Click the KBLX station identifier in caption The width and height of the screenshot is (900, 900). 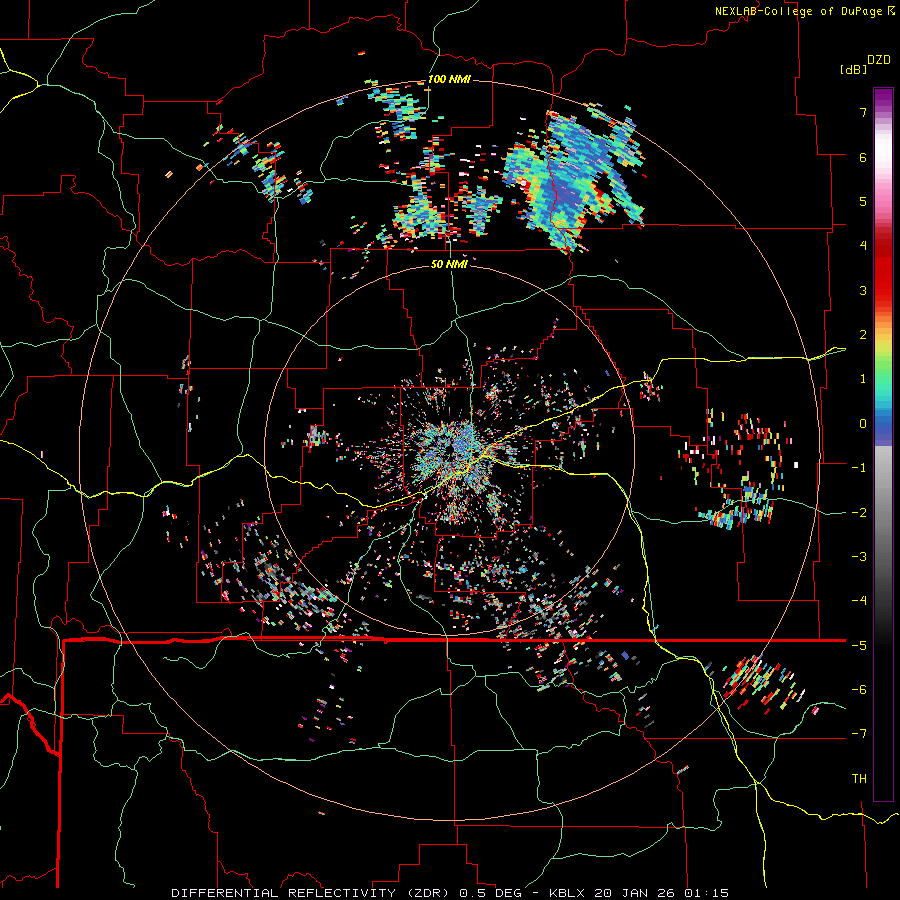(x=568, y=893)
